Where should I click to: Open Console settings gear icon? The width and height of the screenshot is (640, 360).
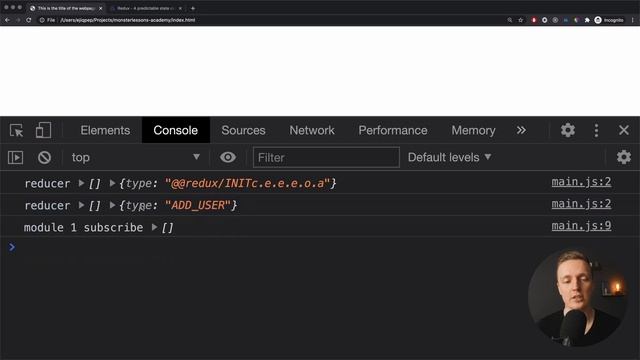point(624,157)
